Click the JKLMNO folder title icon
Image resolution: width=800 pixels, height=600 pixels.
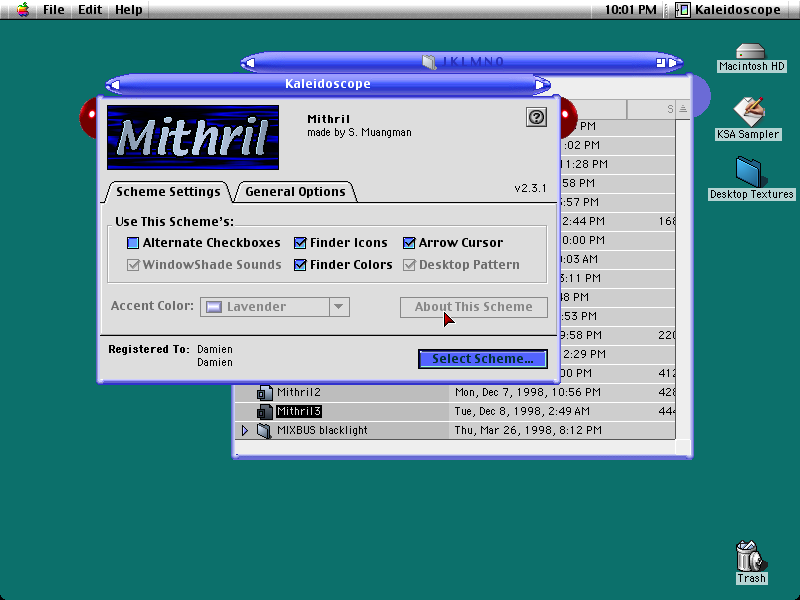[x=429, y=62]
